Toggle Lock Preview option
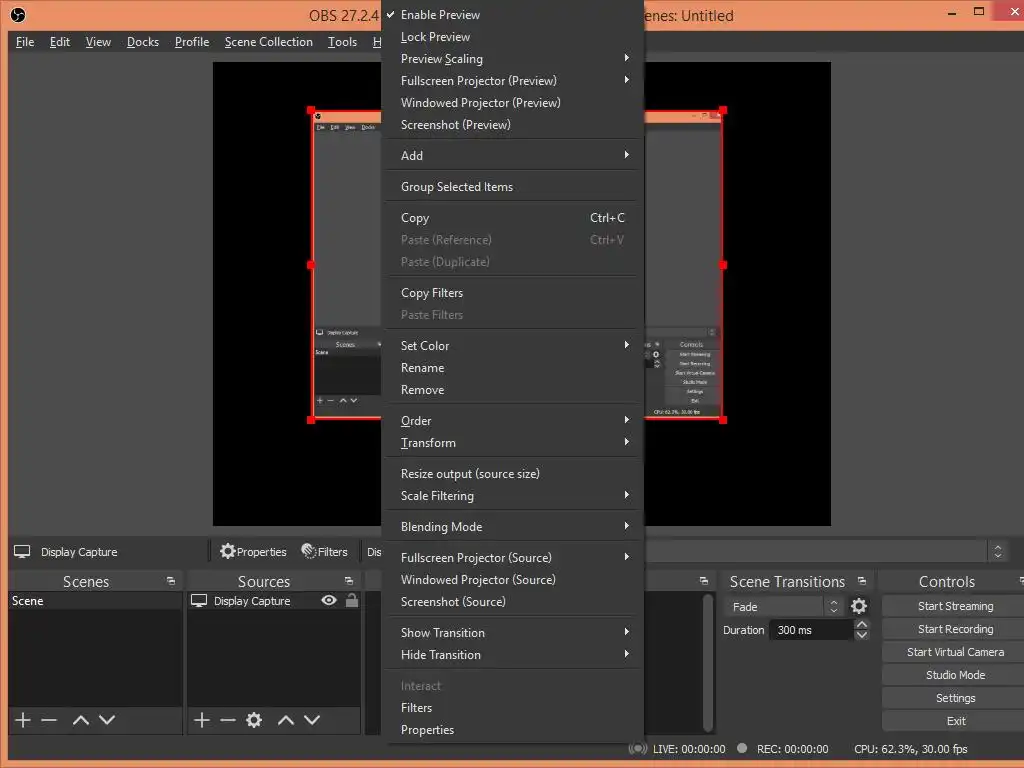 coord(511,37)
